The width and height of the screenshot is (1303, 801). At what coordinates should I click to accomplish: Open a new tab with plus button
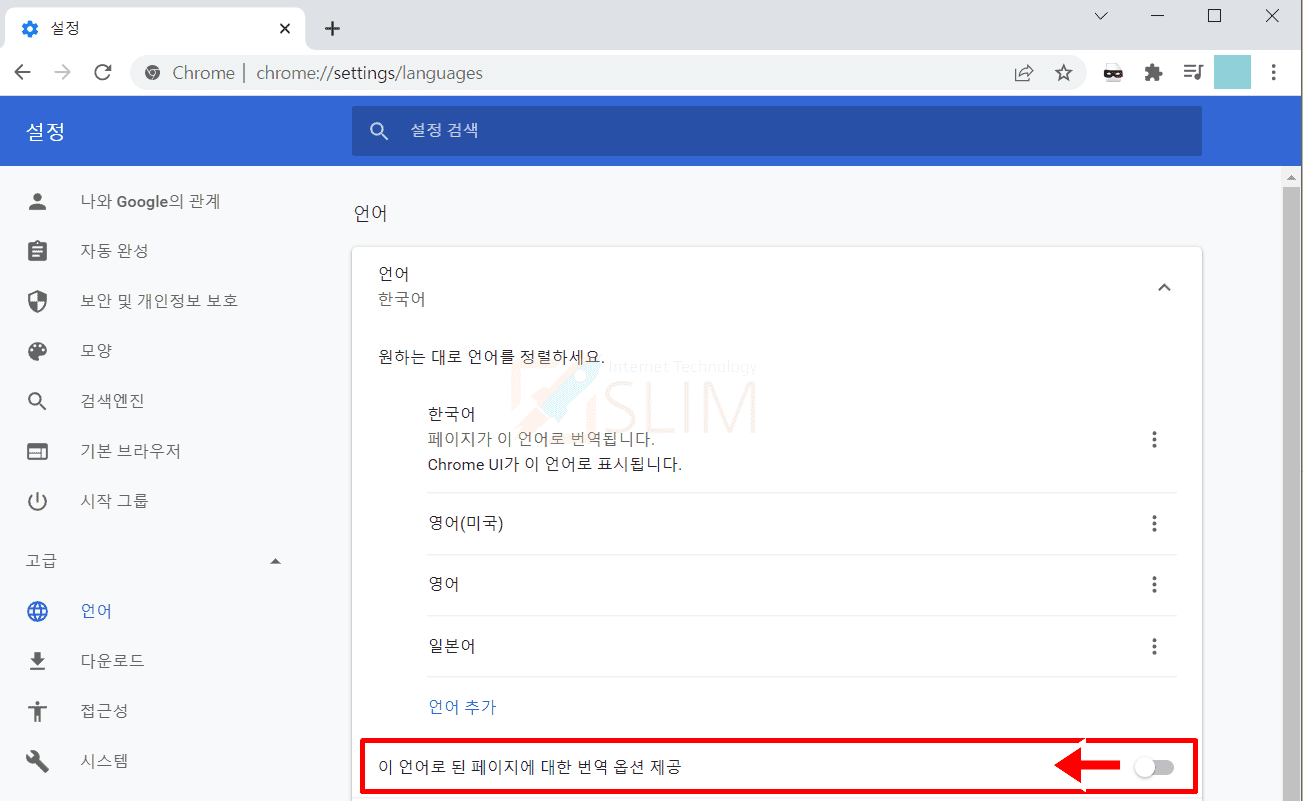tap(333, 28)
